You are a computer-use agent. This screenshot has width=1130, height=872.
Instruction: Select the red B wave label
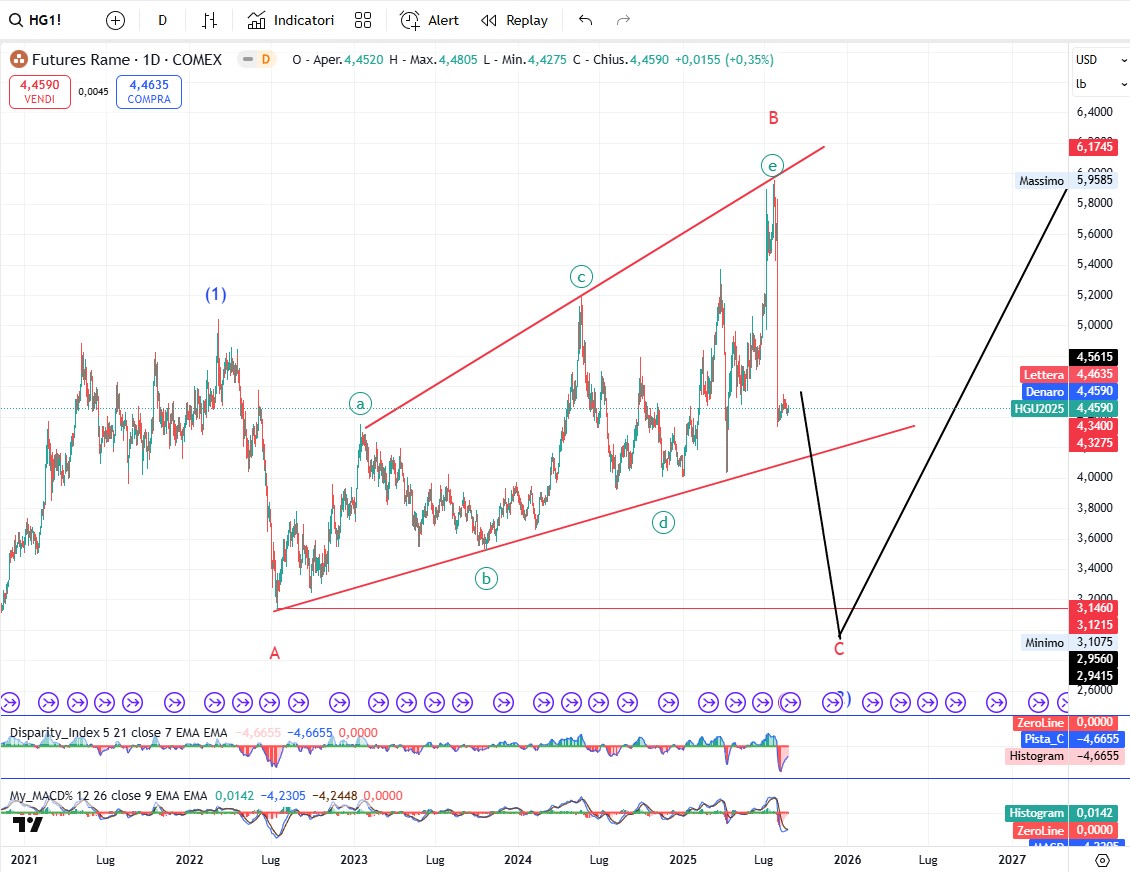(x=773, y=118)
